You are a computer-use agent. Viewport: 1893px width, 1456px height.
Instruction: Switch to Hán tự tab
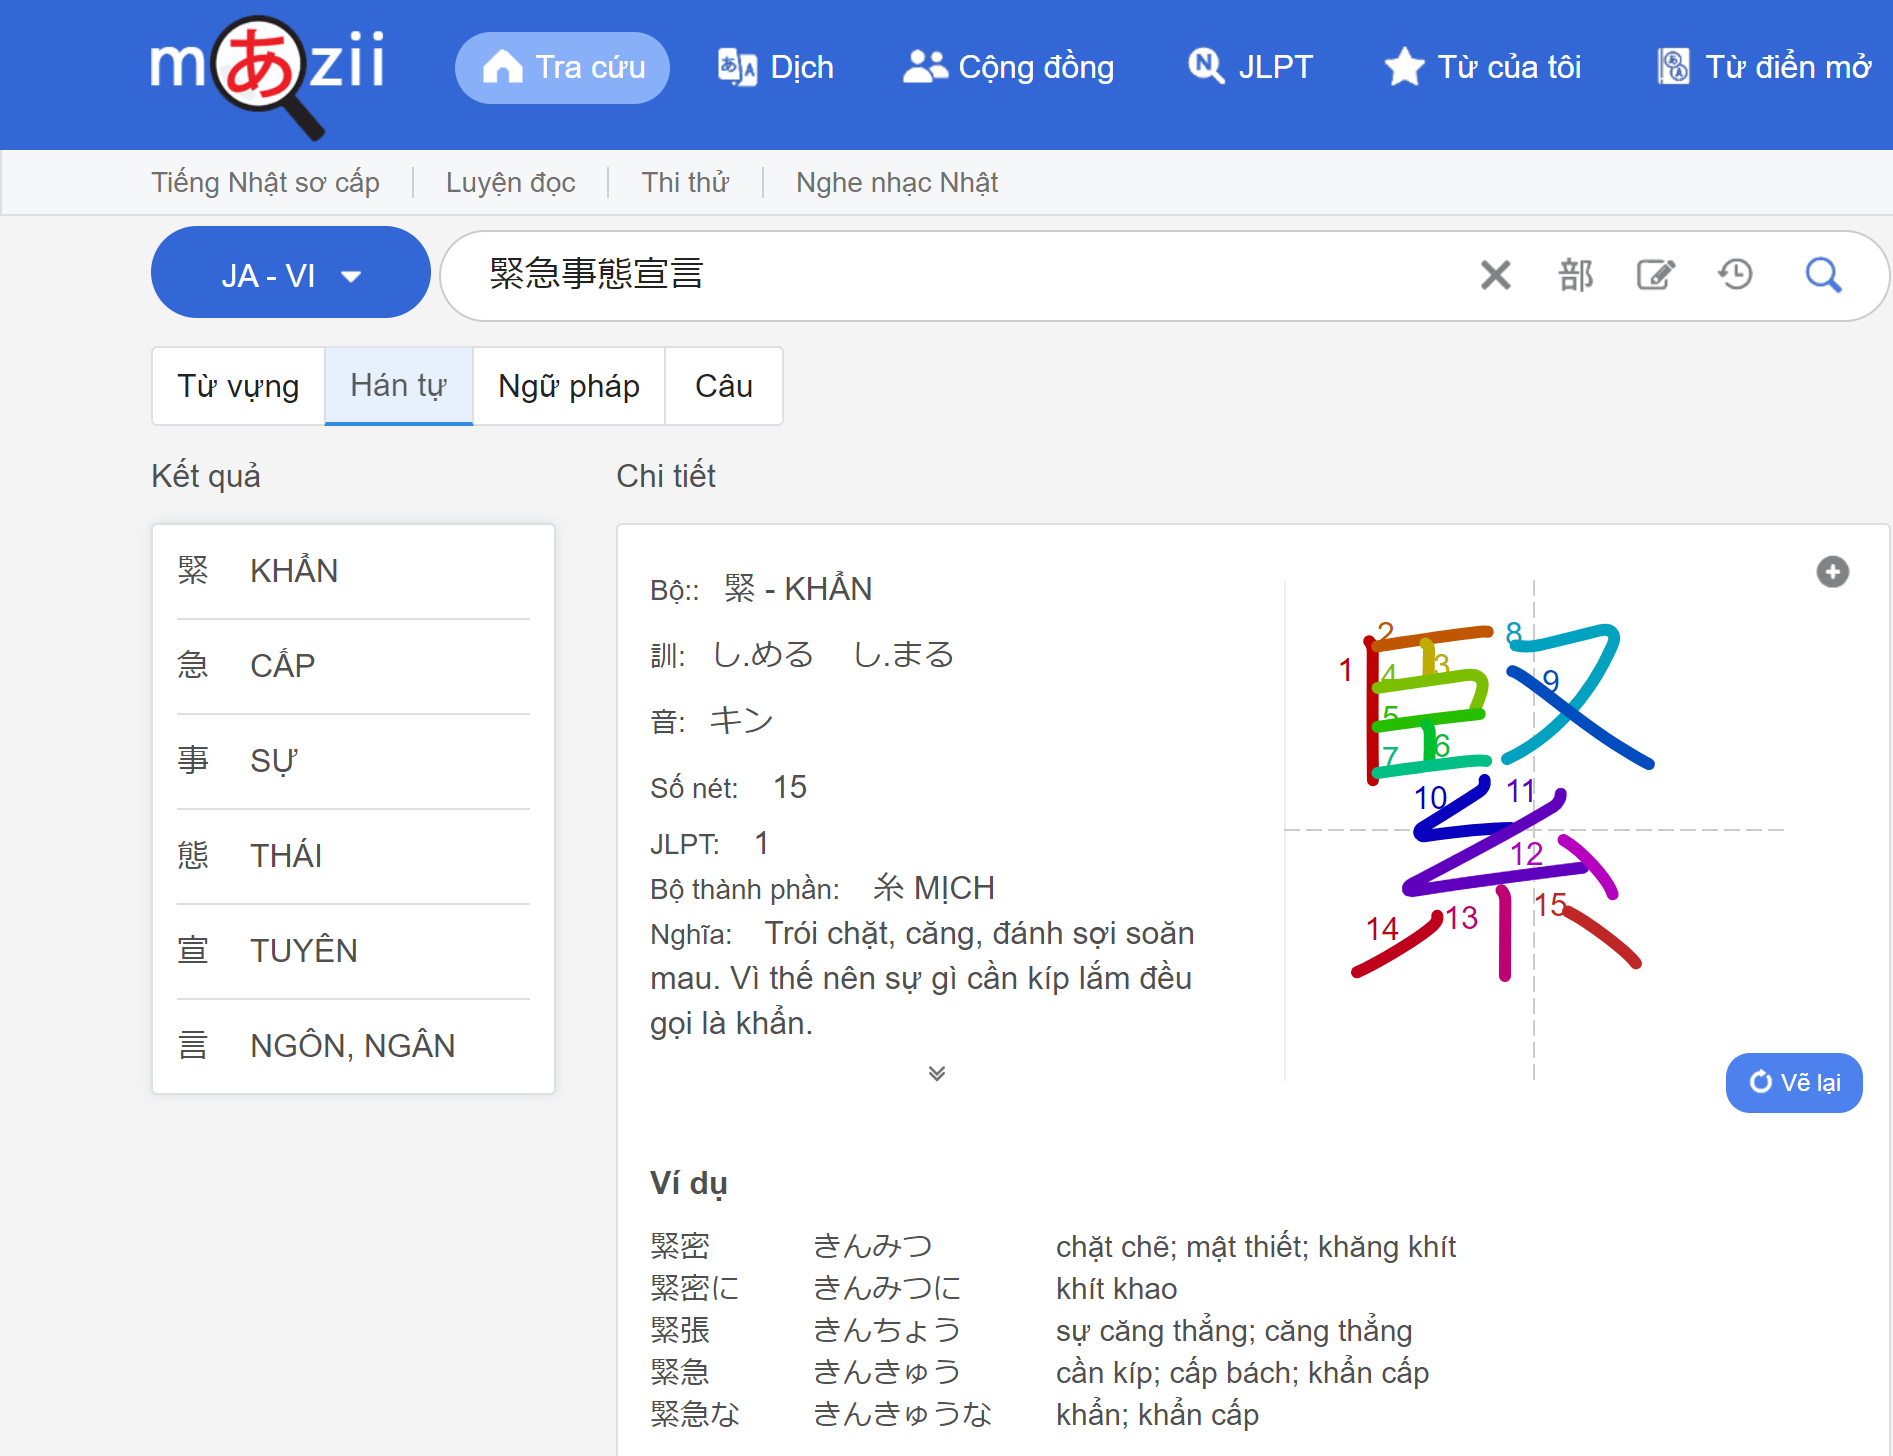tap(398, 386)
